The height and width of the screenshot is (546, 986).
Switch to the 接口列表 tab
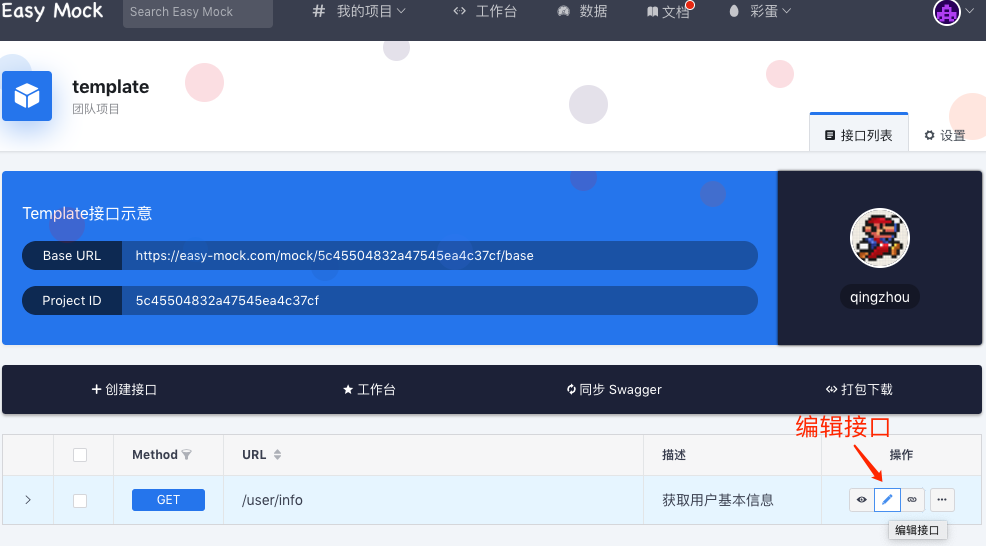point(858,135)
